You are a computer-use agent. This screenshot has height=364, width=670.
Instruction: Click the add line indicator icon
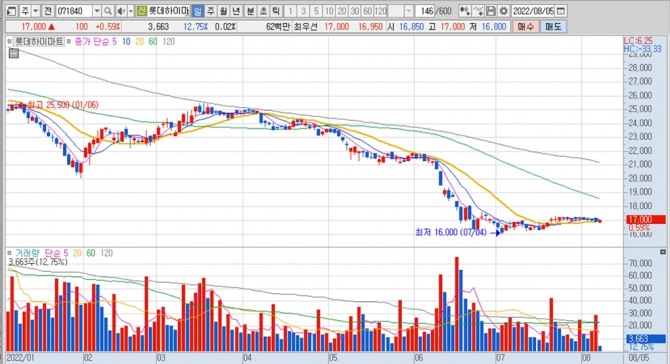(479, 11)
